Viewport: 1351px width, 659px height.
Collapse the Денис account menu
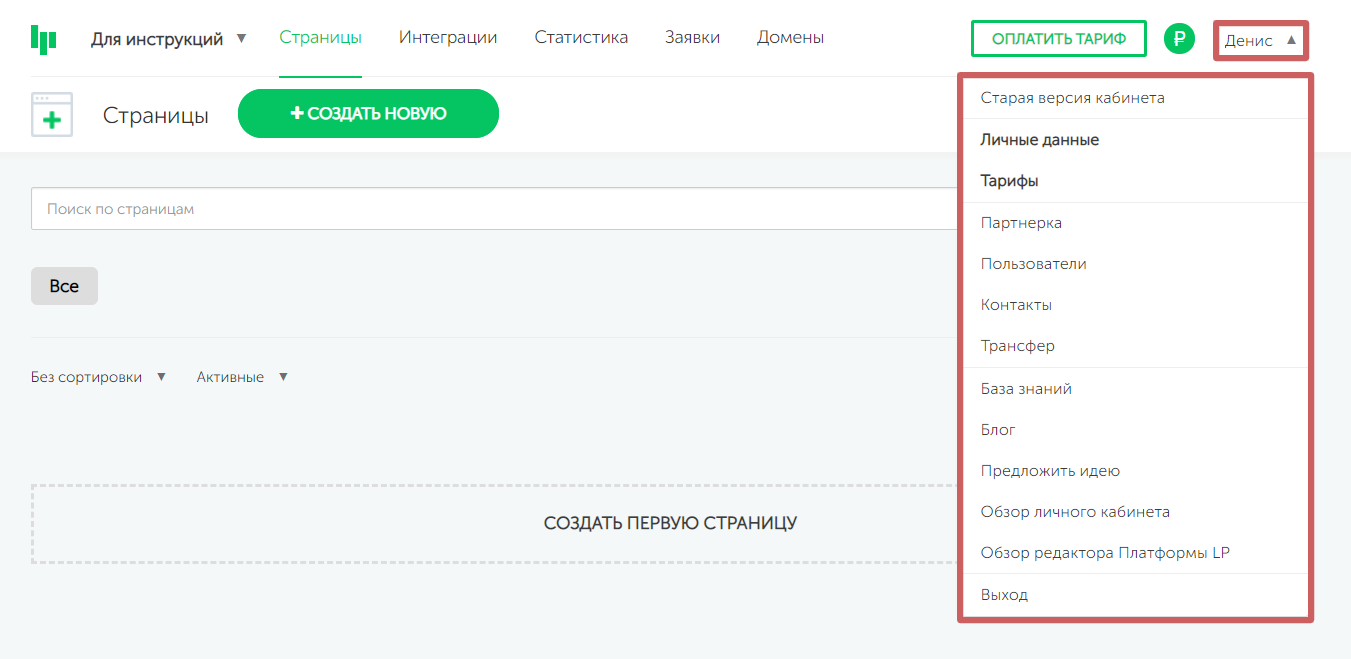tap(1260, 41)
